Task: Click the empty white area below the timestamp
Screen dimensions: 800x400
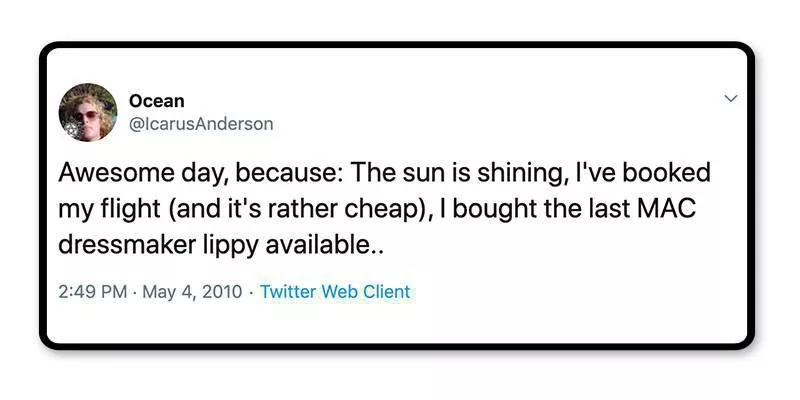Action: (x=400, y=325)
